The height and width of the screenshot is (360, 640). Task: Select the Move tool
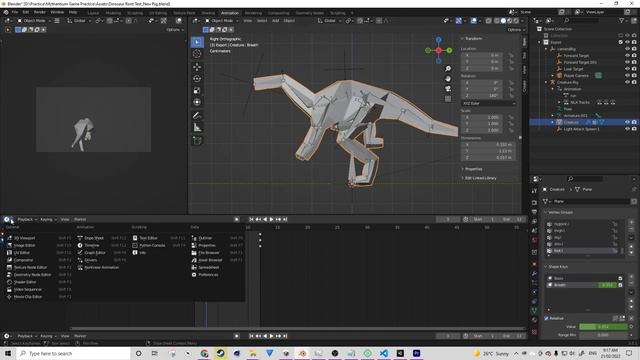[197, 67]
